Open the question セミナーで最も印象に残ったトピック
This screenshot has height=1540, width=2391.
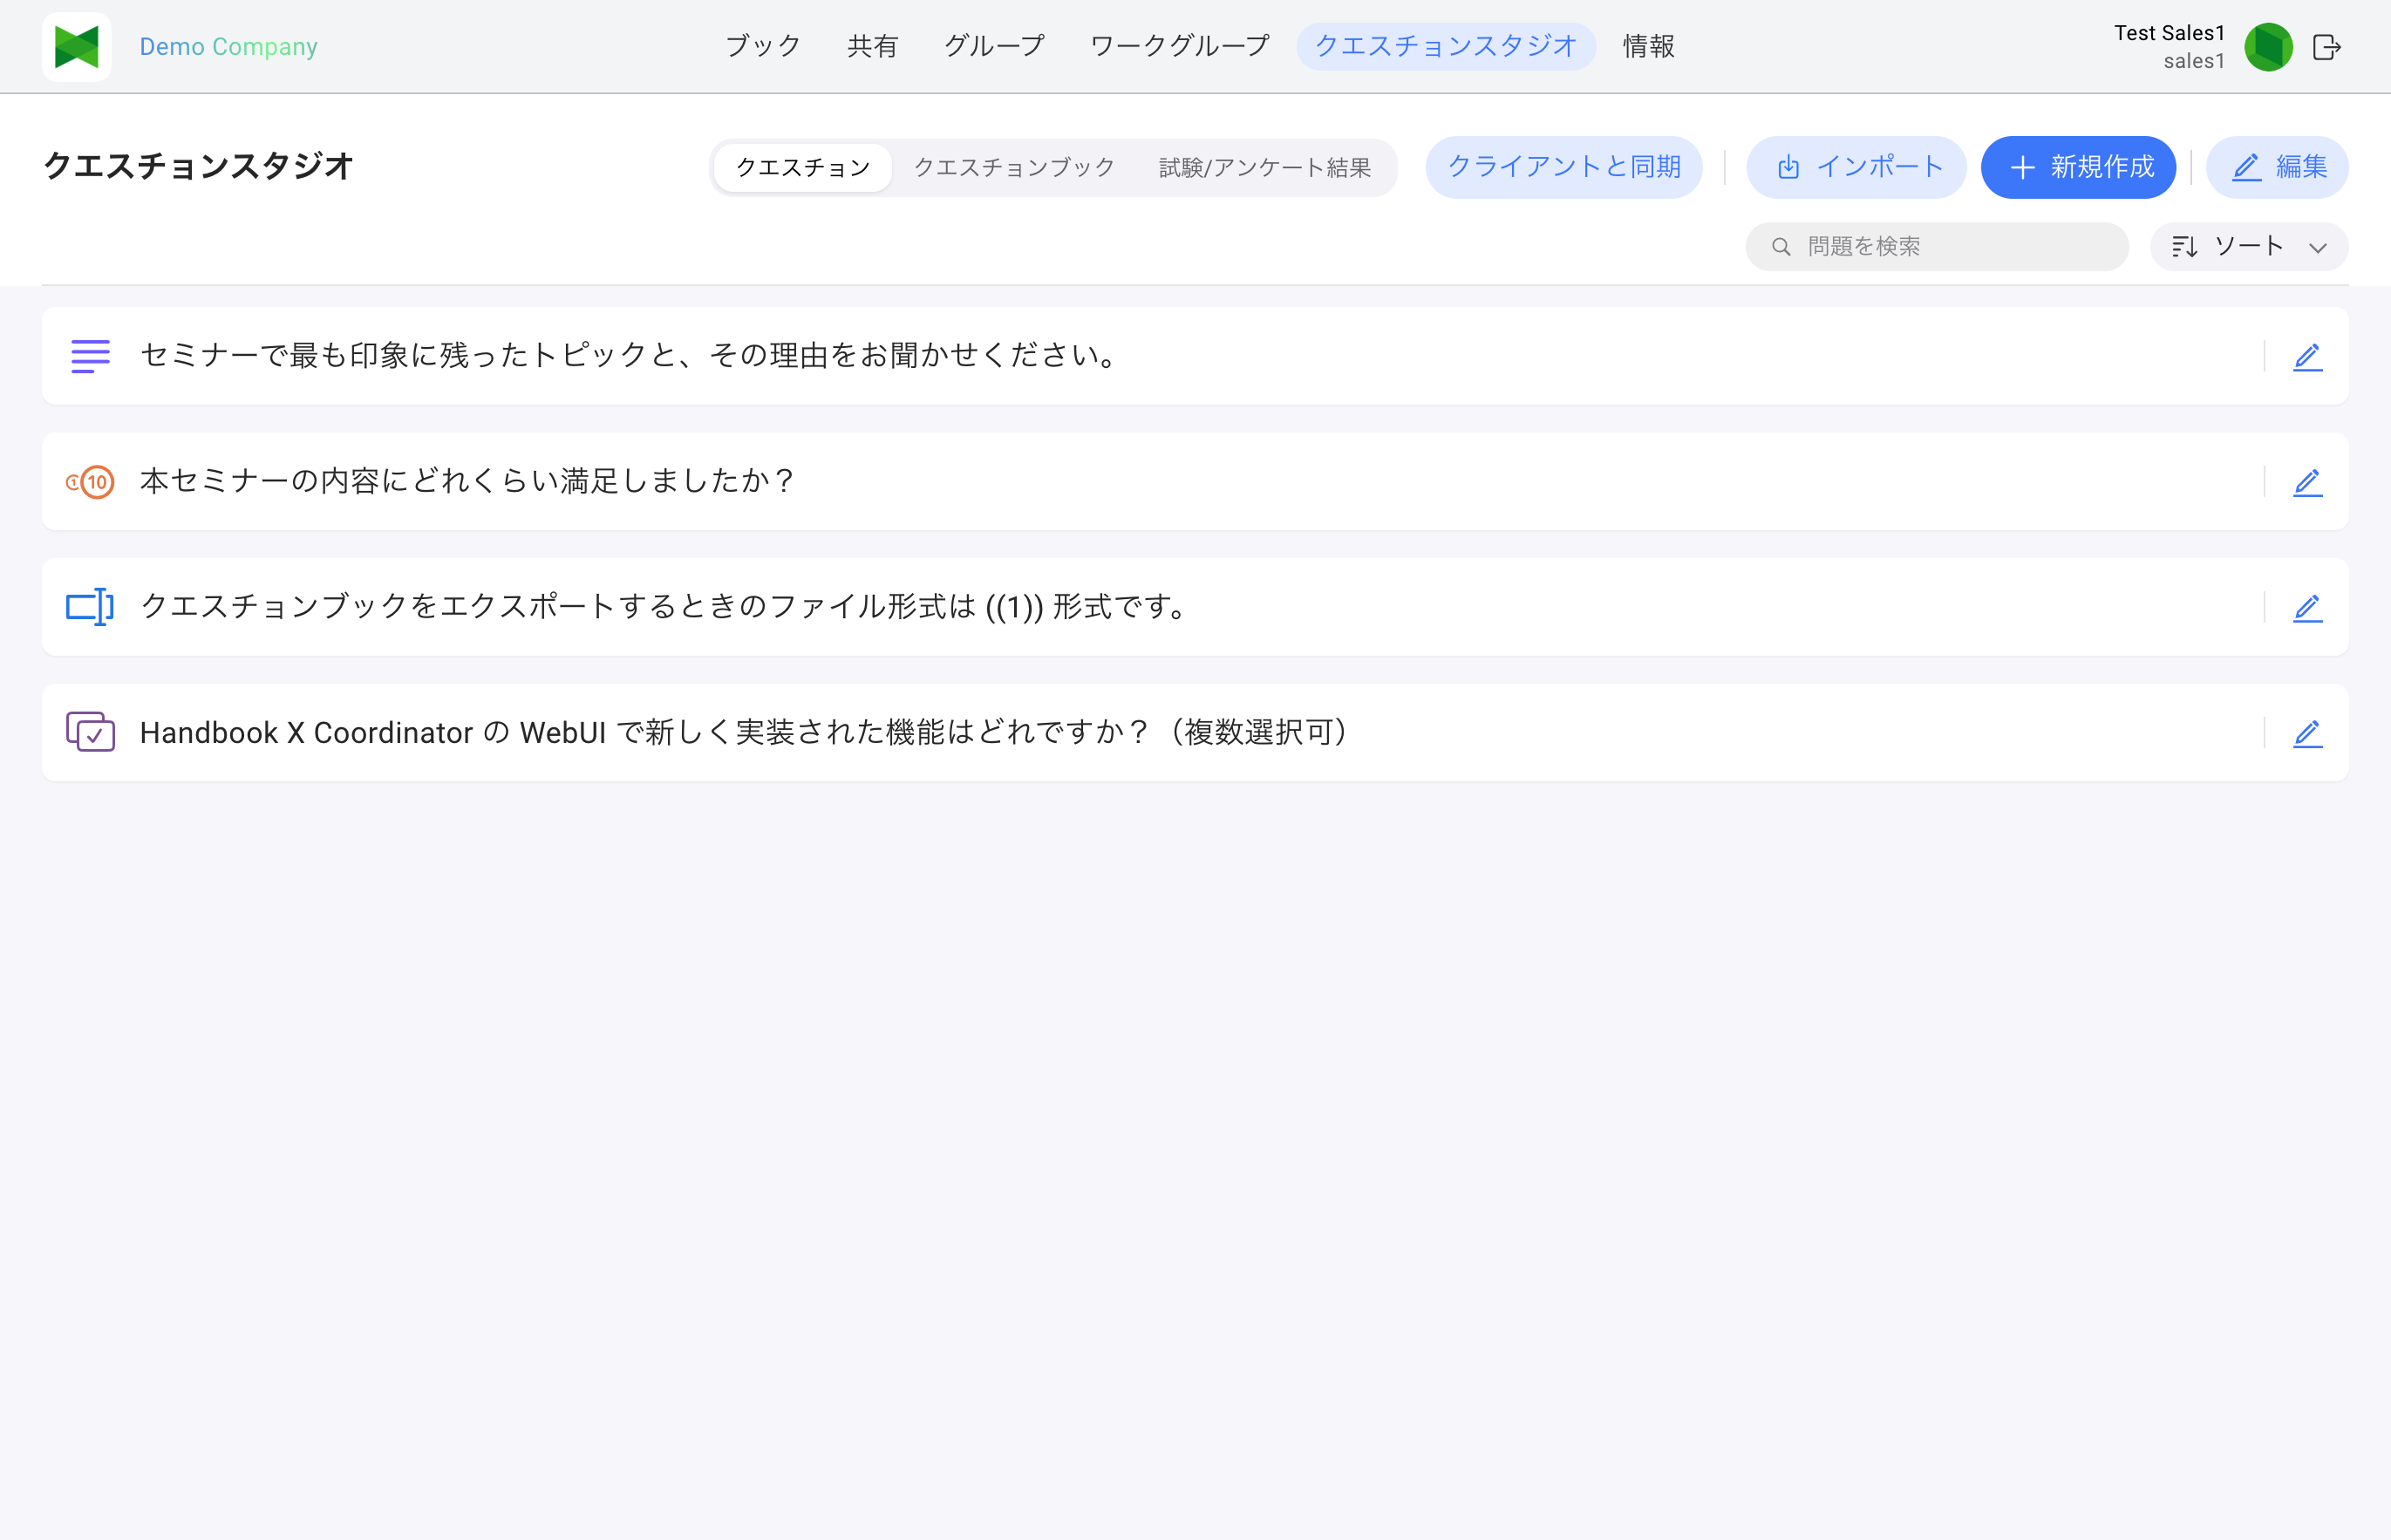[1195, 356]
